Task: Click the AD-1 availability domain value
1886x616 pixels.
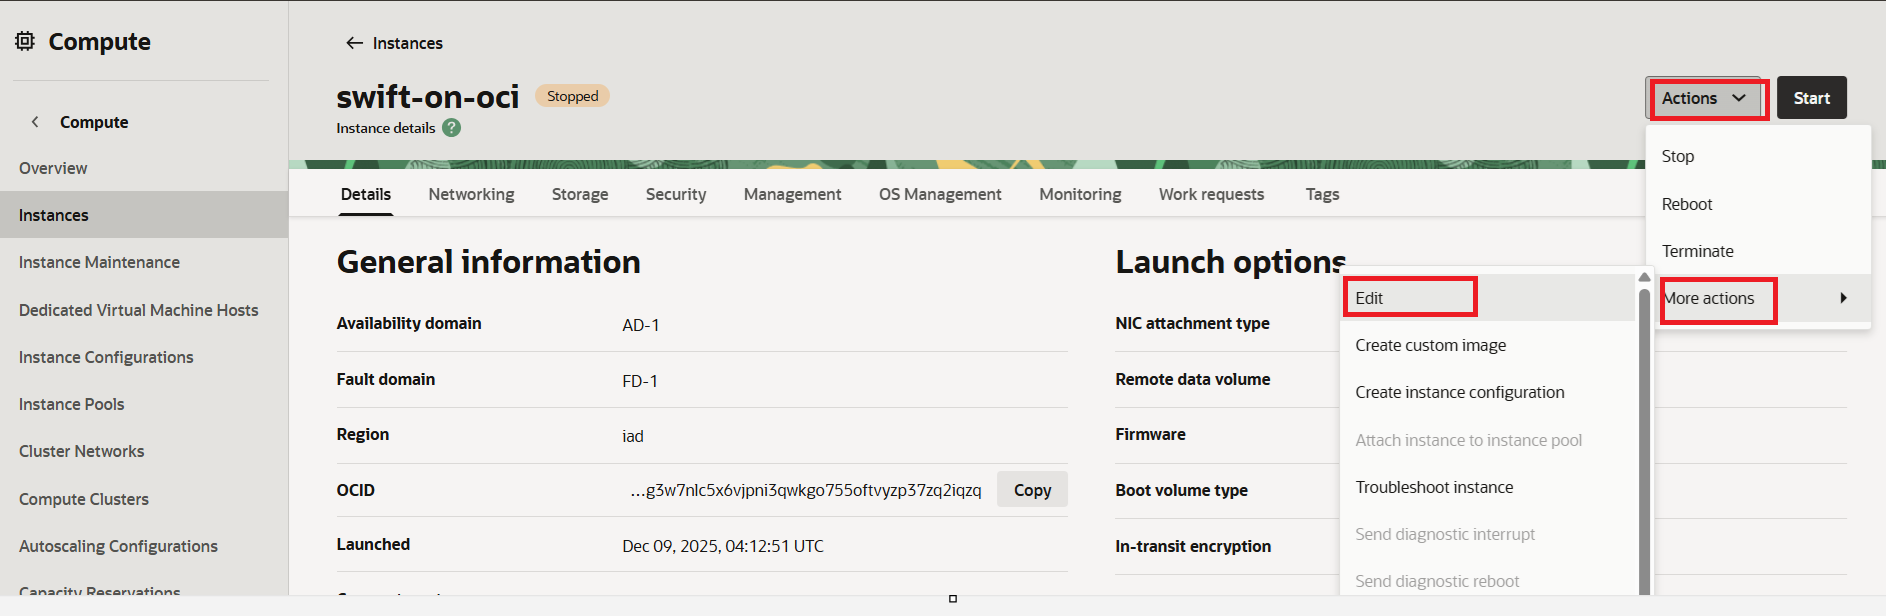Action: pos(640,325)
